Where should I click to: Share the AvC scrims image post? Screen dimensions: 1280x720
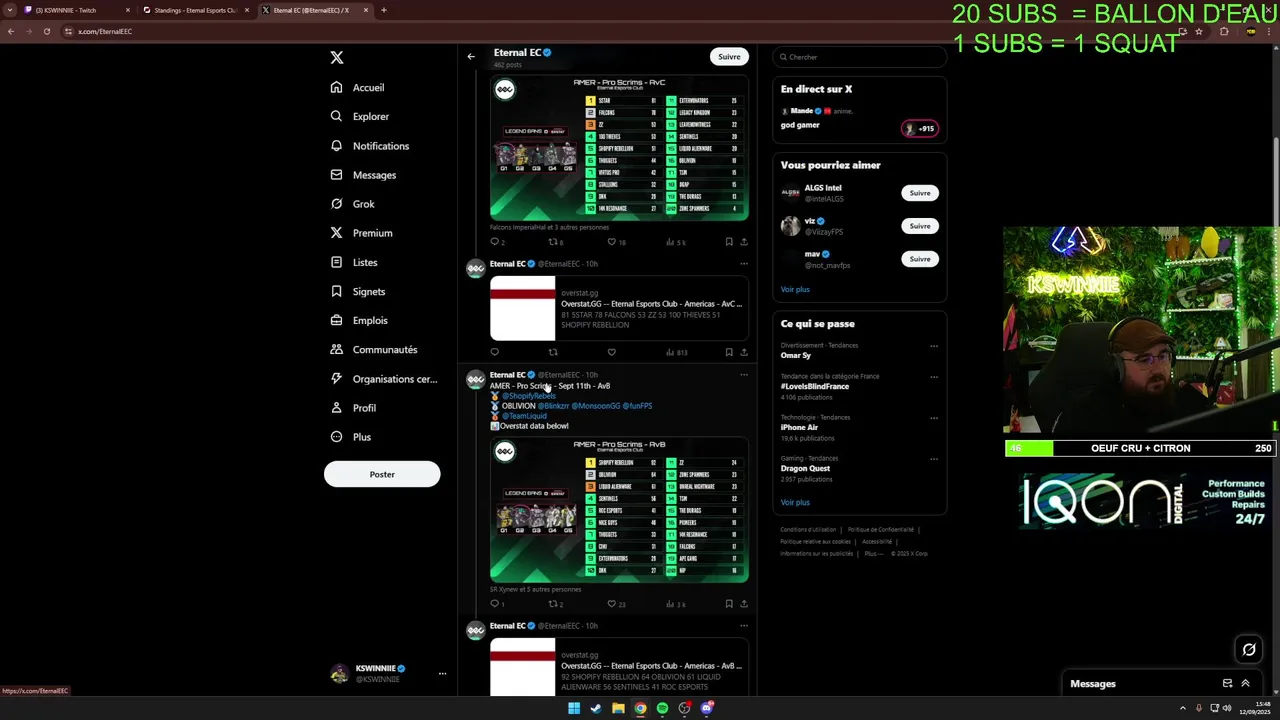pos(743,242)
